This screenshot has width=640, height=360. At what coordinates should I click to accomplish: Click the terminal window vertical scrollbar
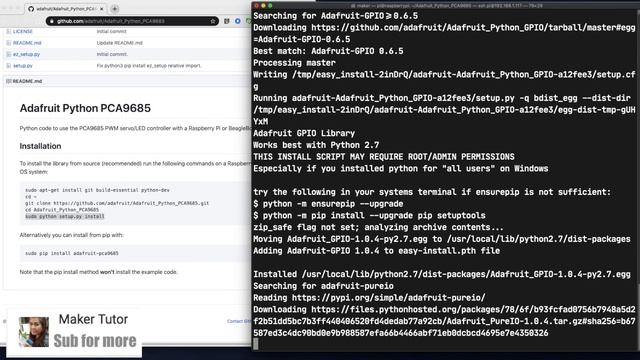pyautogui.click(x=638, y=180)
